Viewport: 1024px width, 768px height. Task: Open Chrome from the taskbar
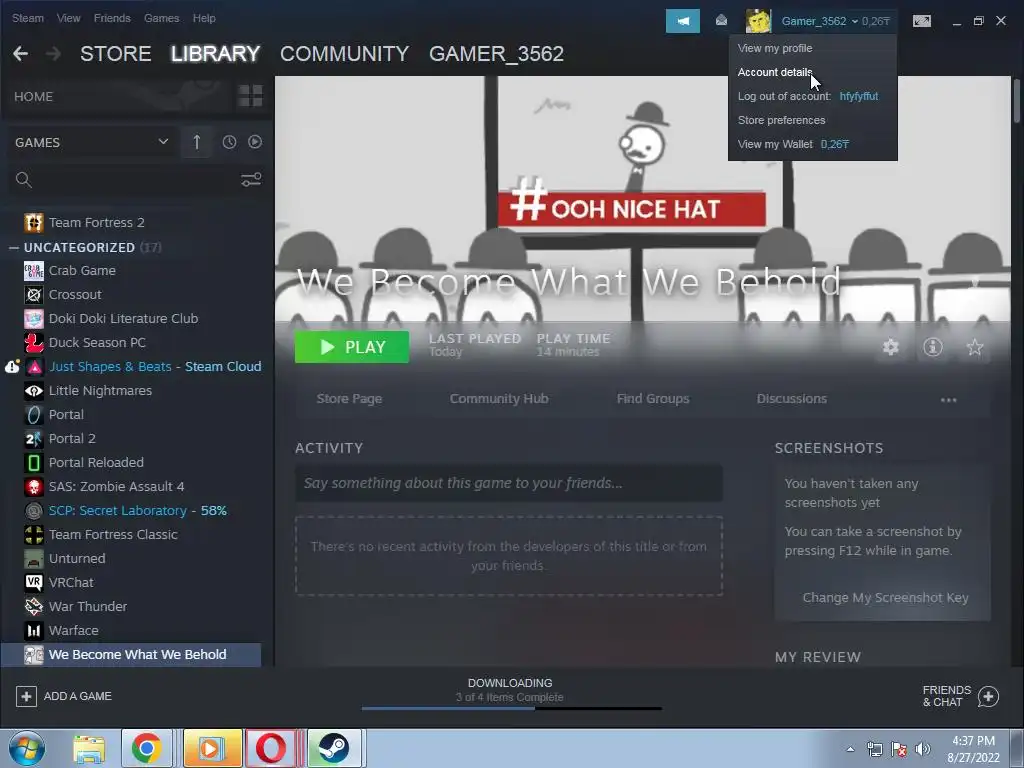(146, 748)
